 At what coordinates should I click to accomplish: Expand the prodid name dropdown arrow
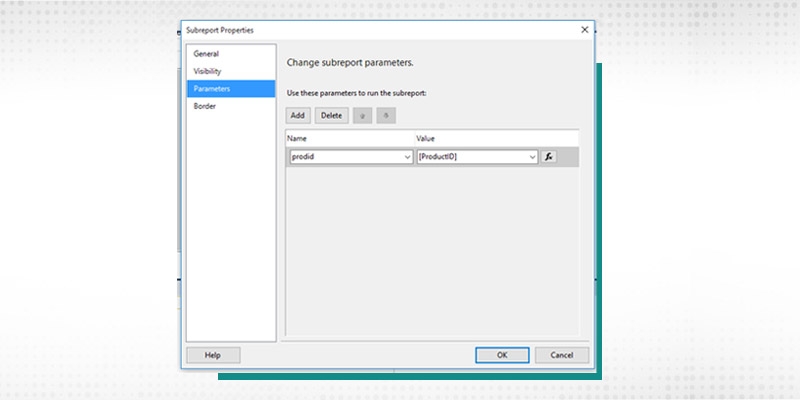407,157
